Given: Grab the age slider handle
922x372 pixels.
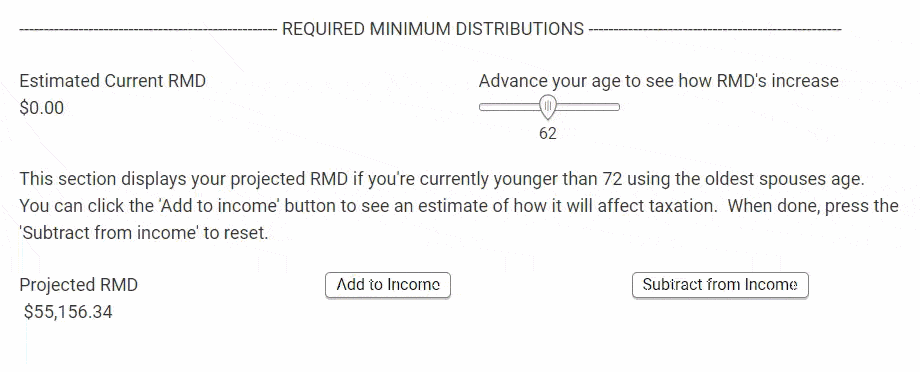Looking at the screenshot, I should coord(547,108).
